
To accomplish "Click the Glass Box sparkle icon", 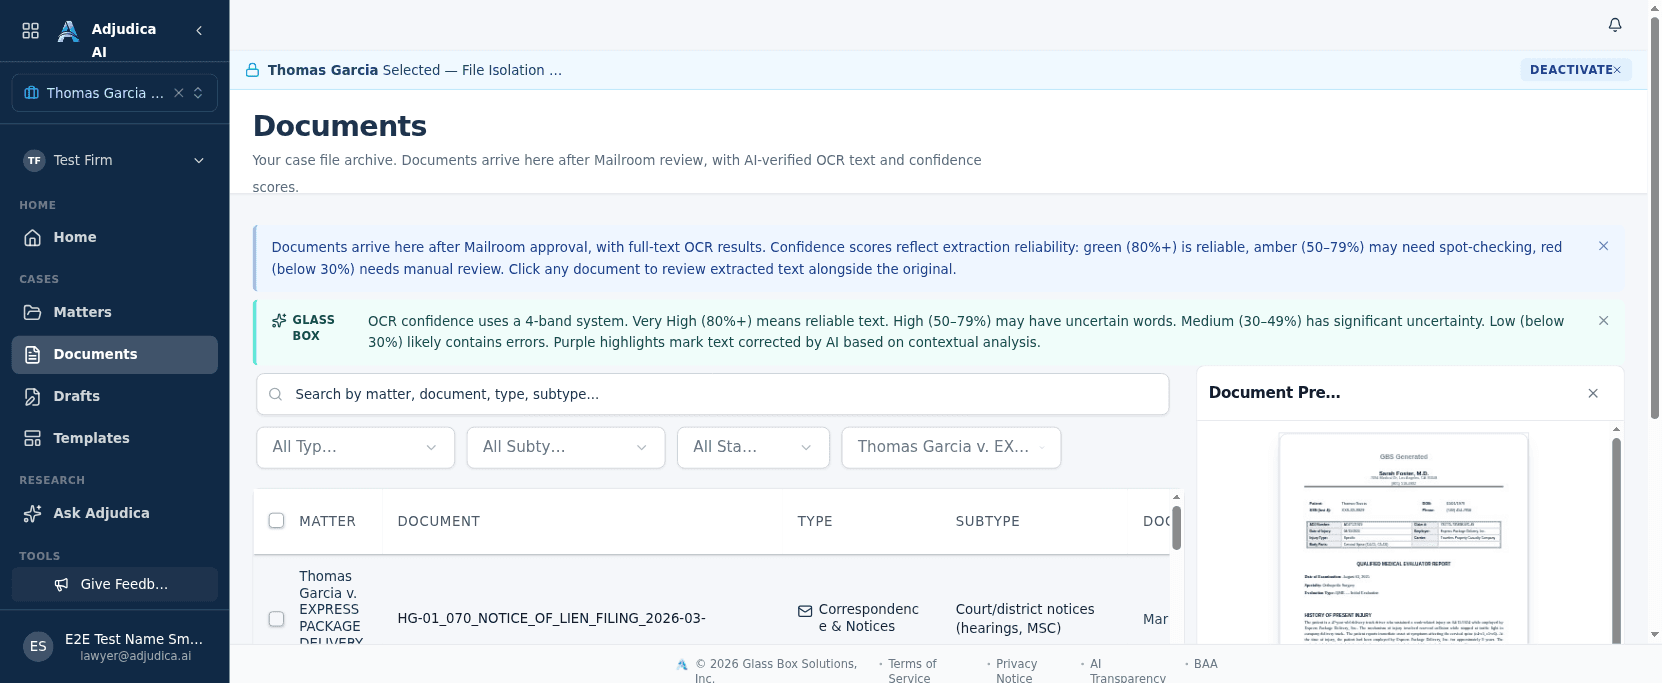I will (x=279, y=321).
